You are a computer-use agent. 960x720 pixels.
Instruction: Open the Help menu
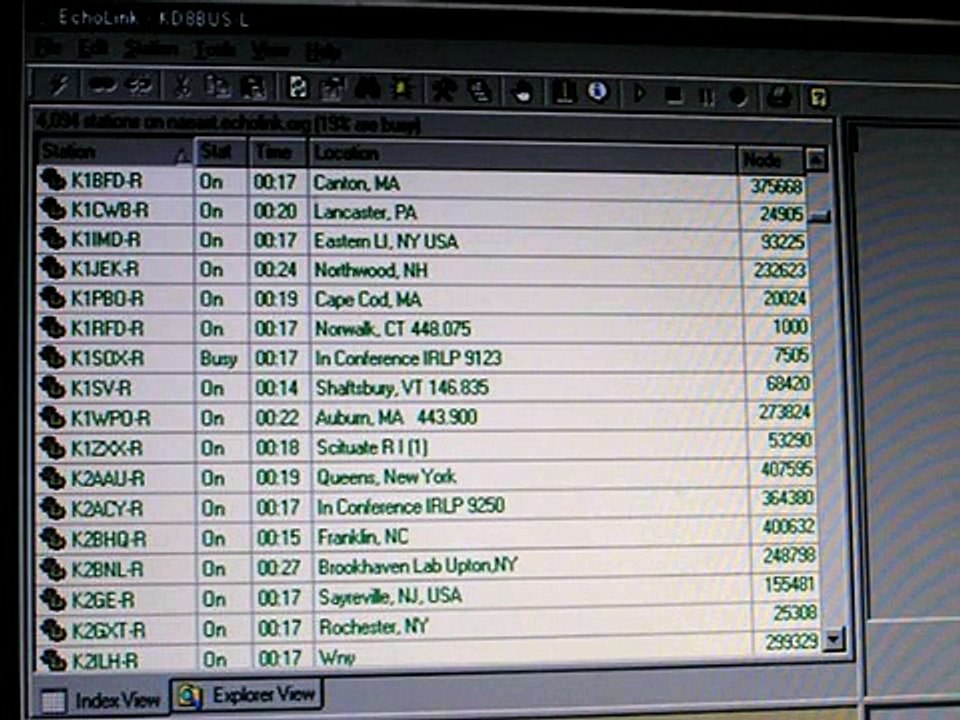[x=323, y=53]
